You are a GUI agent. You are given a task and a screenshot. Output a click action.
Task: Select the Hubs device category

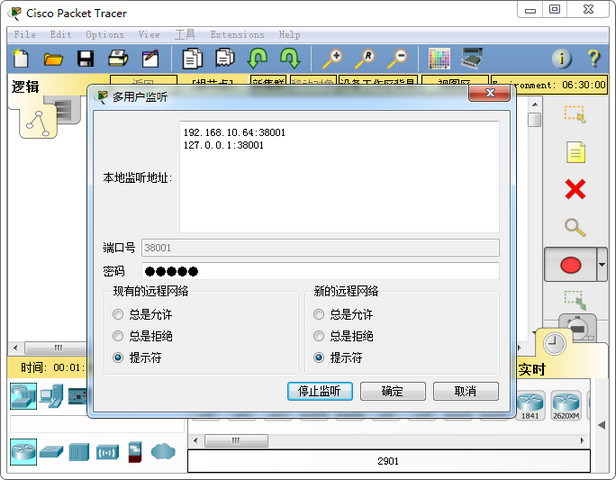pyautogui.click(x=79, y=452)
